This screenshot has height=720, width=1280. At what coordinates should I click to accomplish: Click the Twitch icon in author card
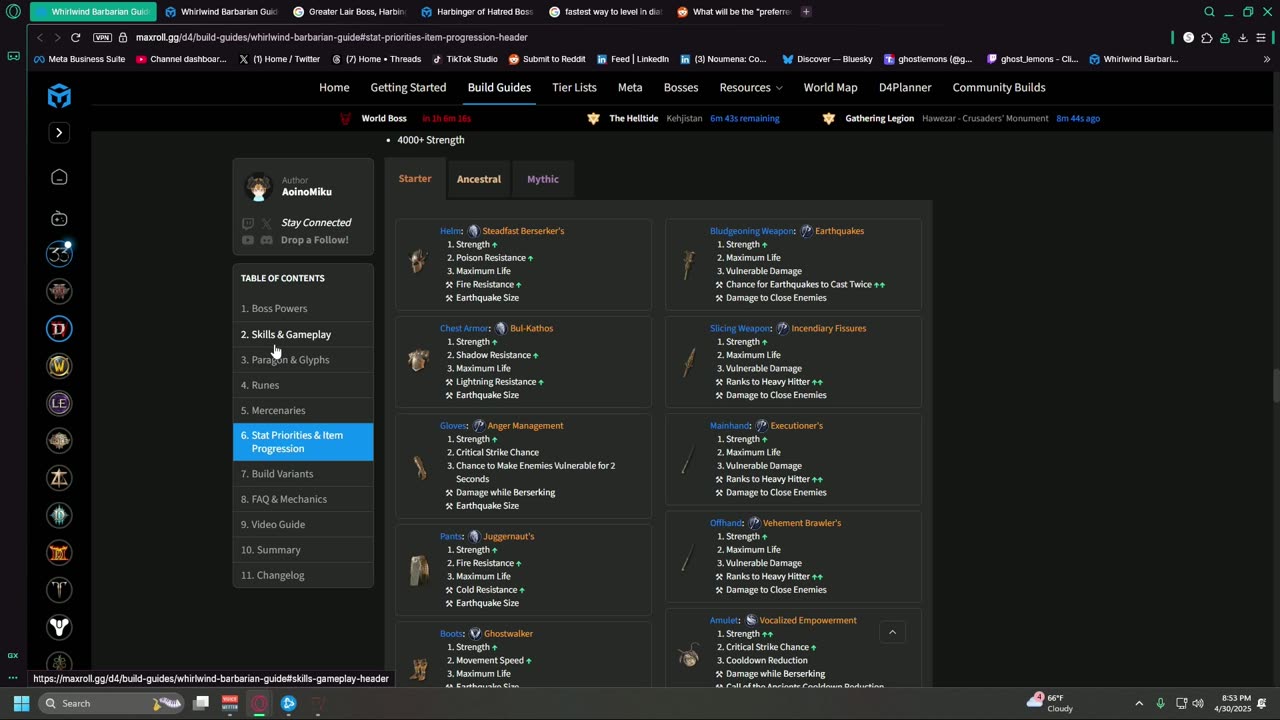[x=248, y=223]
